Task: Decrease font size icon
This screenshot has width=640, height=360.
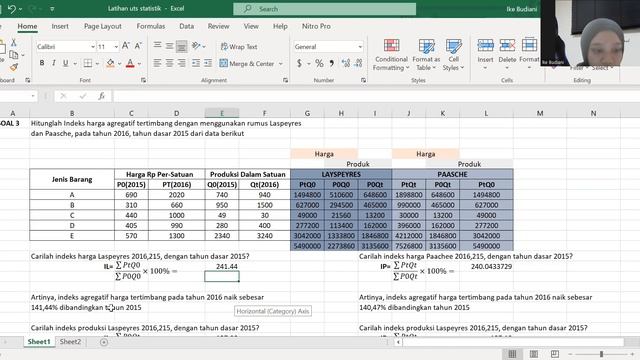Action: [138, 46]
